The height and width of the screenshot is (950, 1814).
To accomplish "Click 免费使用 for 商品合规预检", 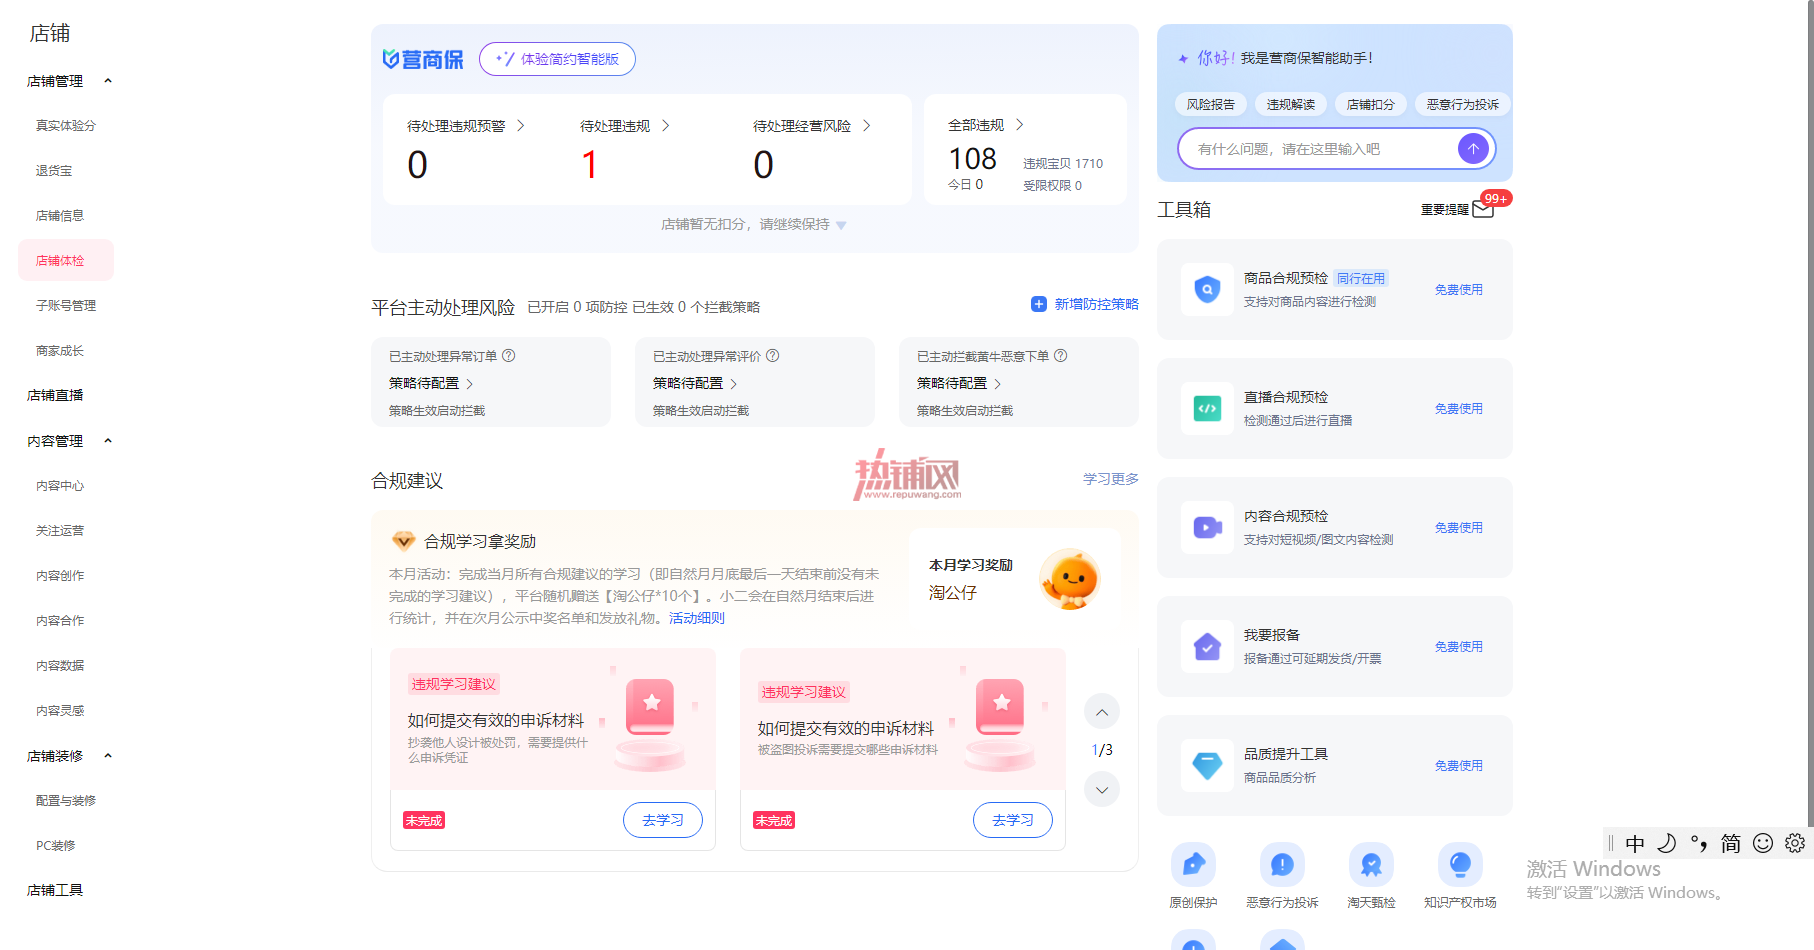I will point(1459,290).
